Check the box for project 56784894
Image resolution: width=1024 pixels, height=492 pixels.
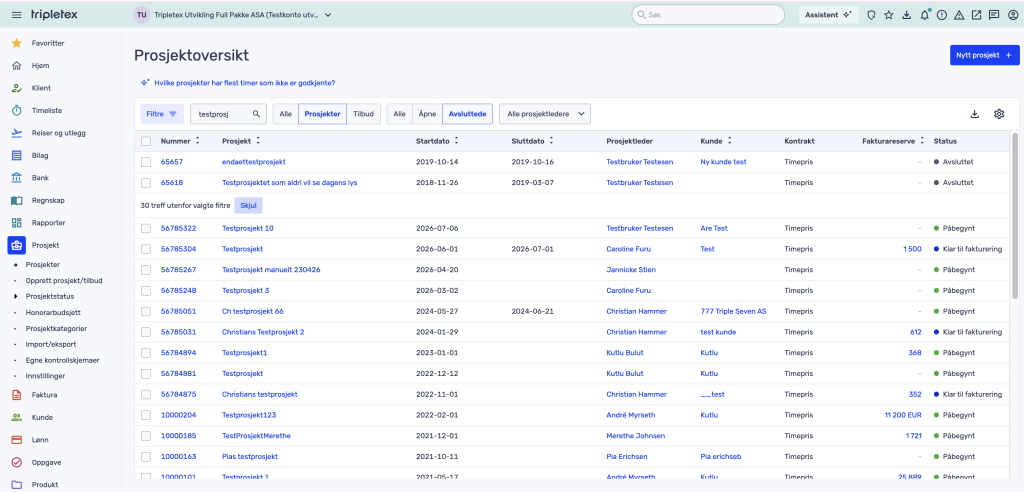tap(146, 353)
